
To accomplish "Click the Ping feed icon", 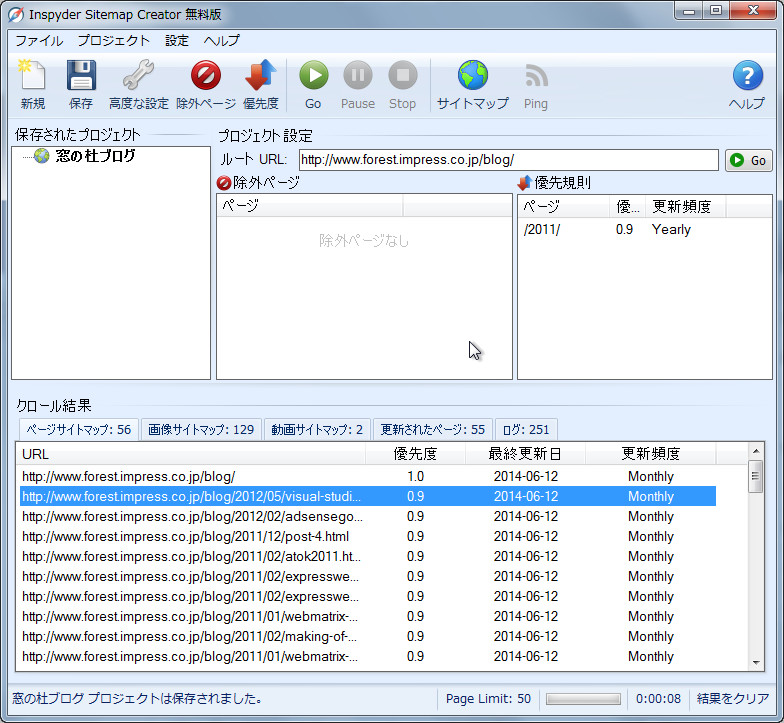I will click(536, 76).
